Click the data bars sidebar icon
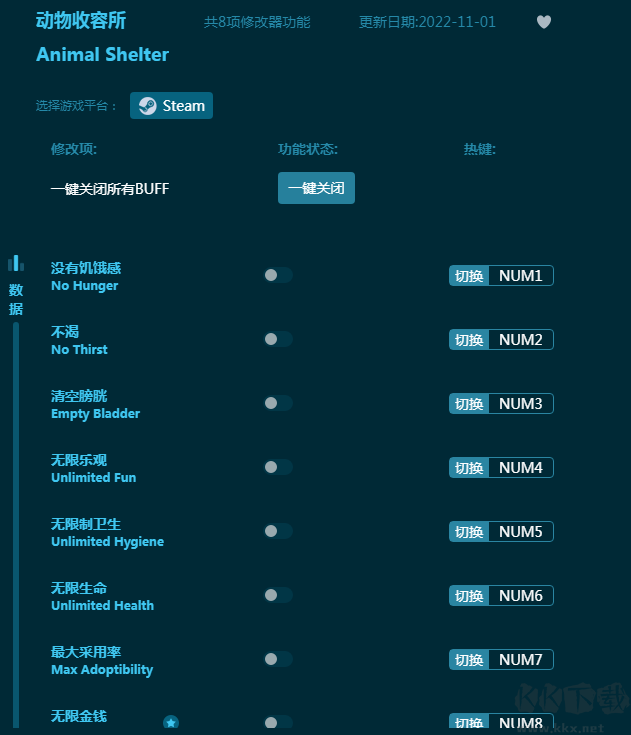This screenshot has height=735, width=631. tap(16, 264)
